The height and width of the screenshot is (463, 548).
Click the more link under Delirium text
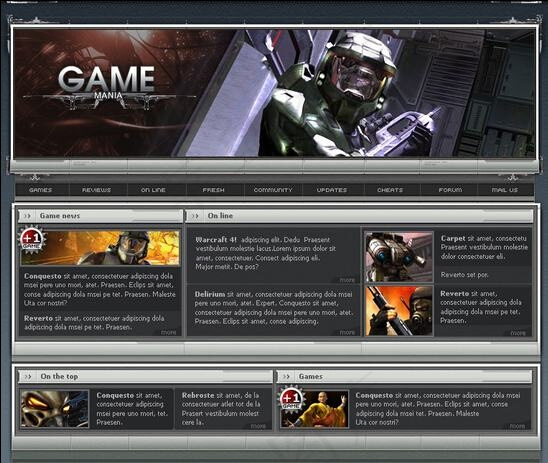(347, 332)
